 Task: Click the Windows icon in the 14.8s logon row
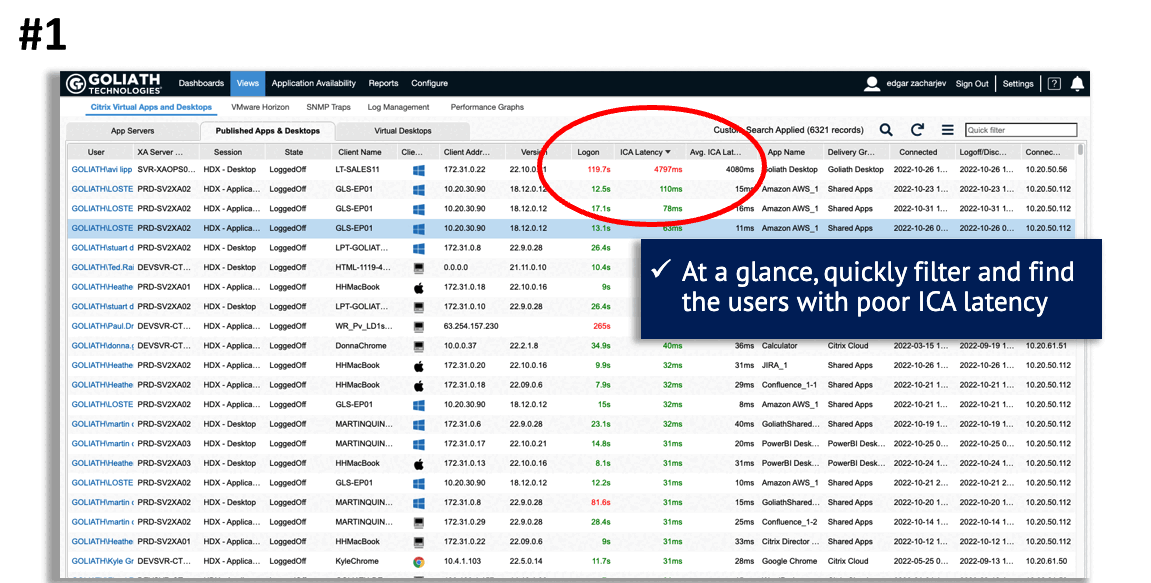(418, 443)
